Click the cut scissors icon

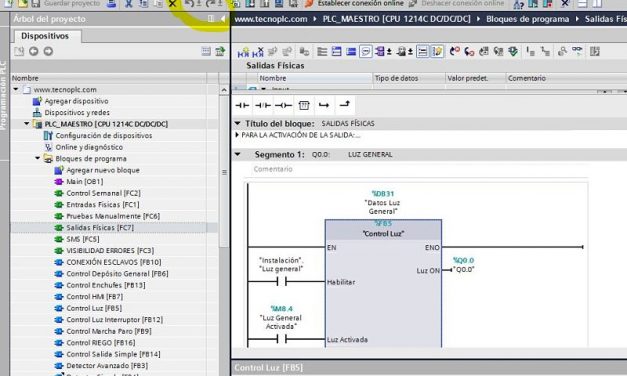point(128,4)
